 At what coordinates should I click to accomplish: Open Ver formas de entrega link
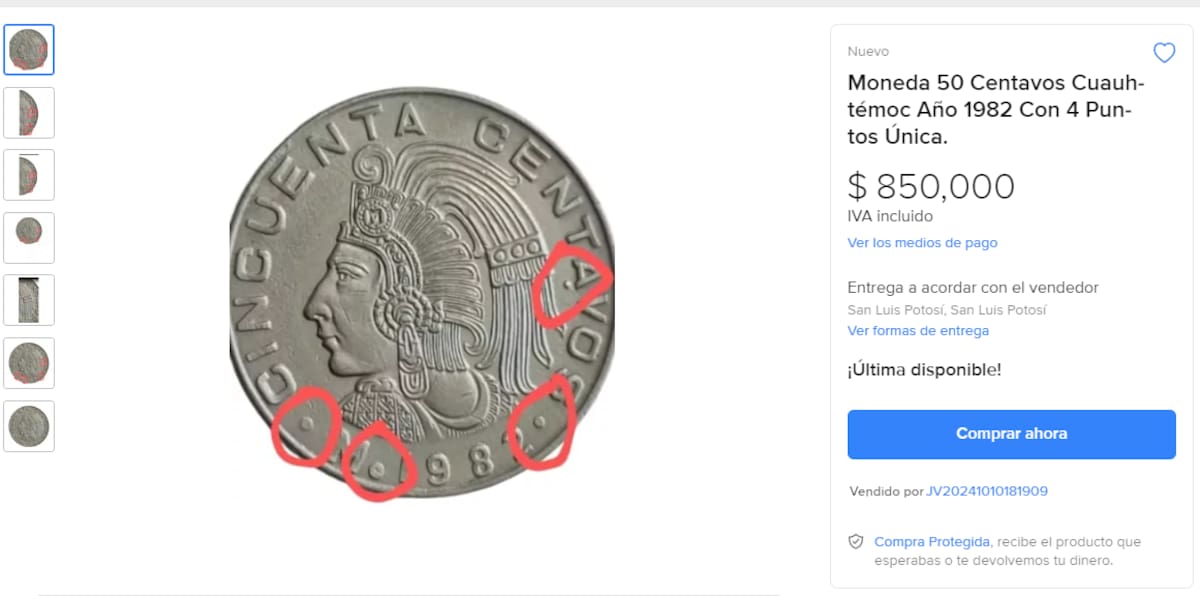(x=918, y=331)
